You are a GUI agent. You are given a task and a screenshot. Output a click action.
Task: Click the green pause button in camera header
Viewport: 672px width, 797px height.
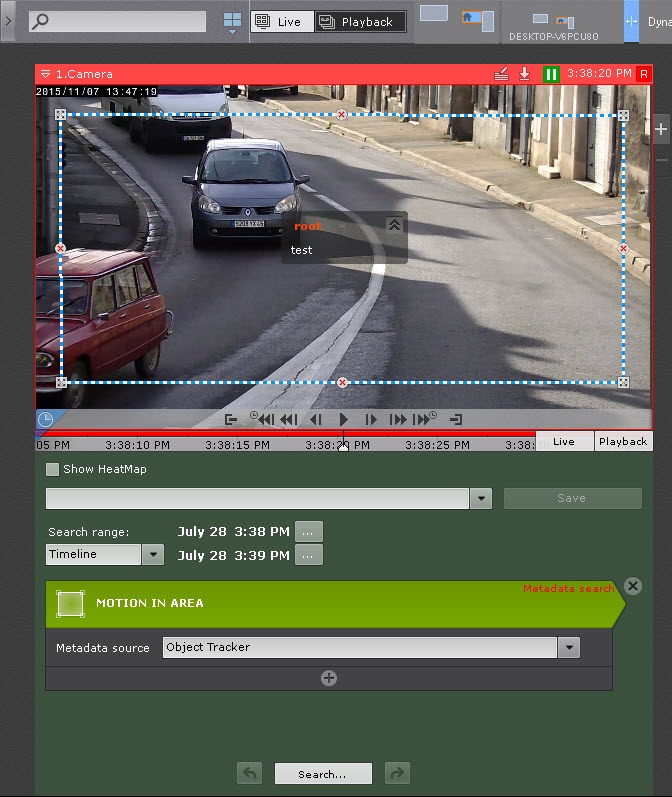(551, 74)
